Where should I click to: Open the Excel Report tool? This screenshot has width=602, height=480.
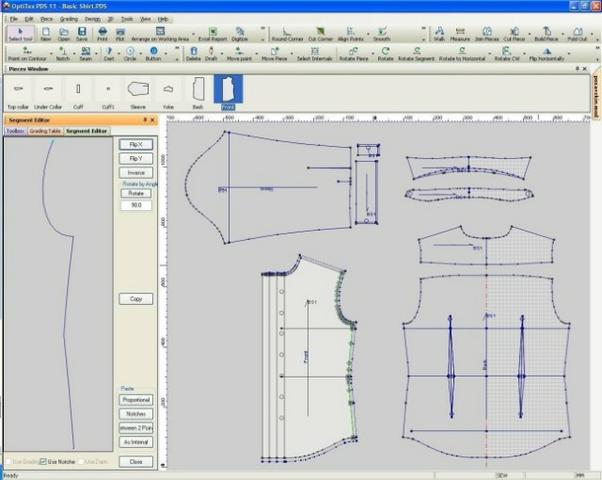[212, 34]
